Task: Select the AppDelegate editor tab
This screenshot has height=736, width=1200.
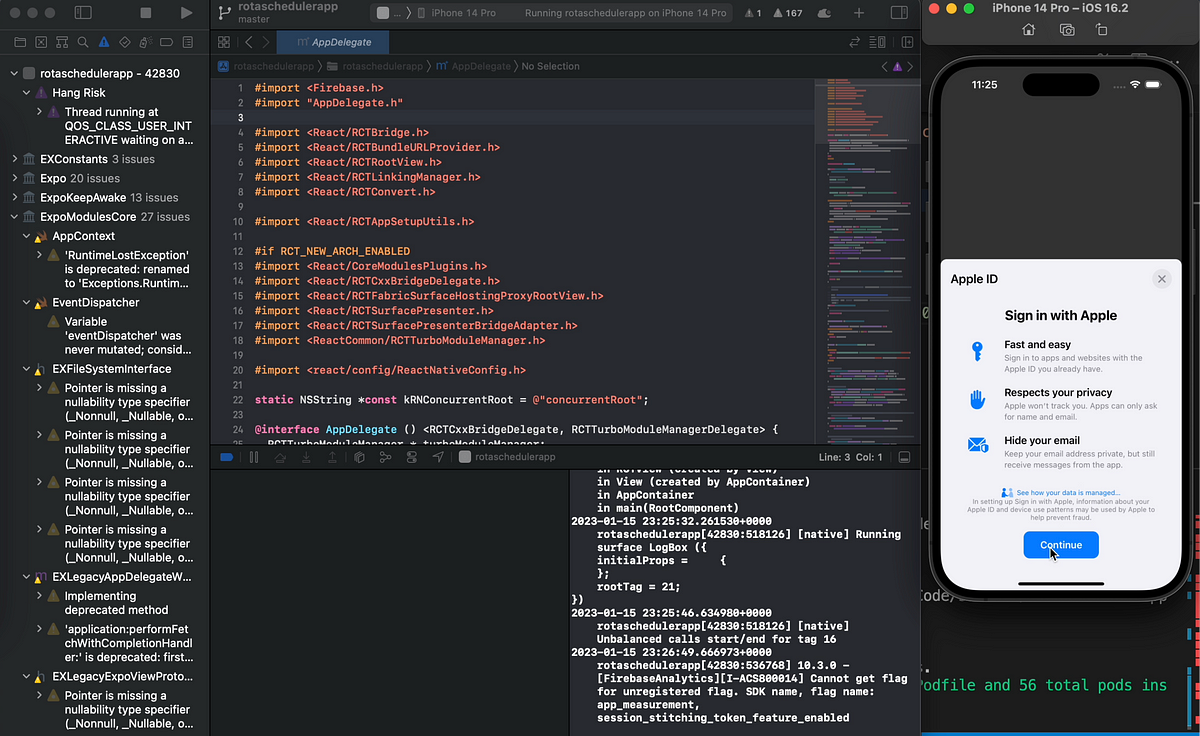Action: (x=333, y=42)
